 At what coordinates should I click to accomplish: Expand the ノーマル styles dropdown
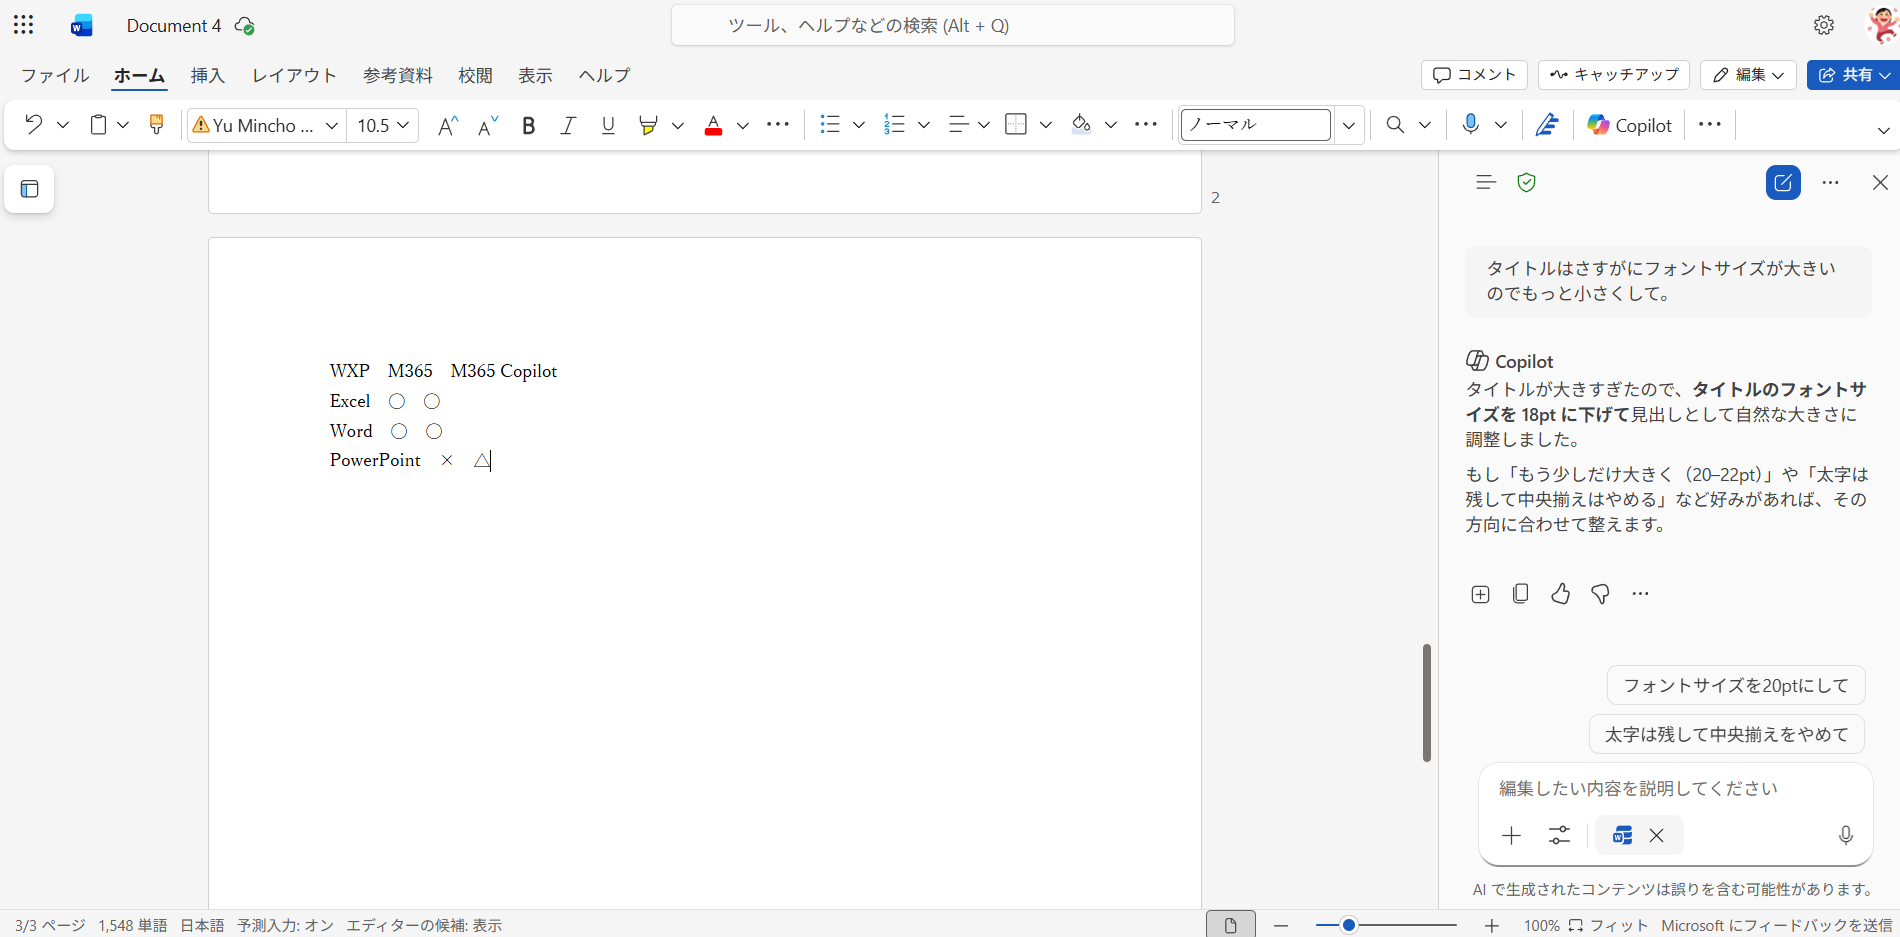(x=1349, y=125)
